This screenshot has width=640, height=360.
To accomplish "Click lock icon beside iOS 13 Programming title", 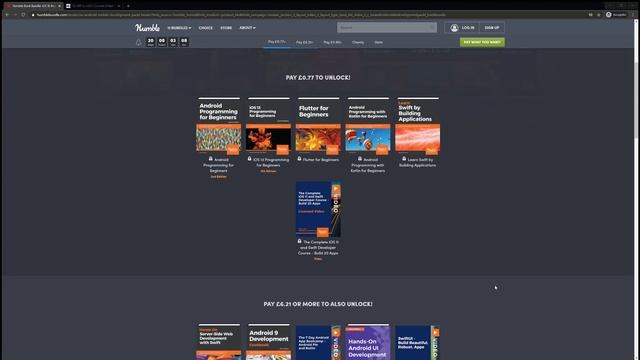I will point(249,159).
